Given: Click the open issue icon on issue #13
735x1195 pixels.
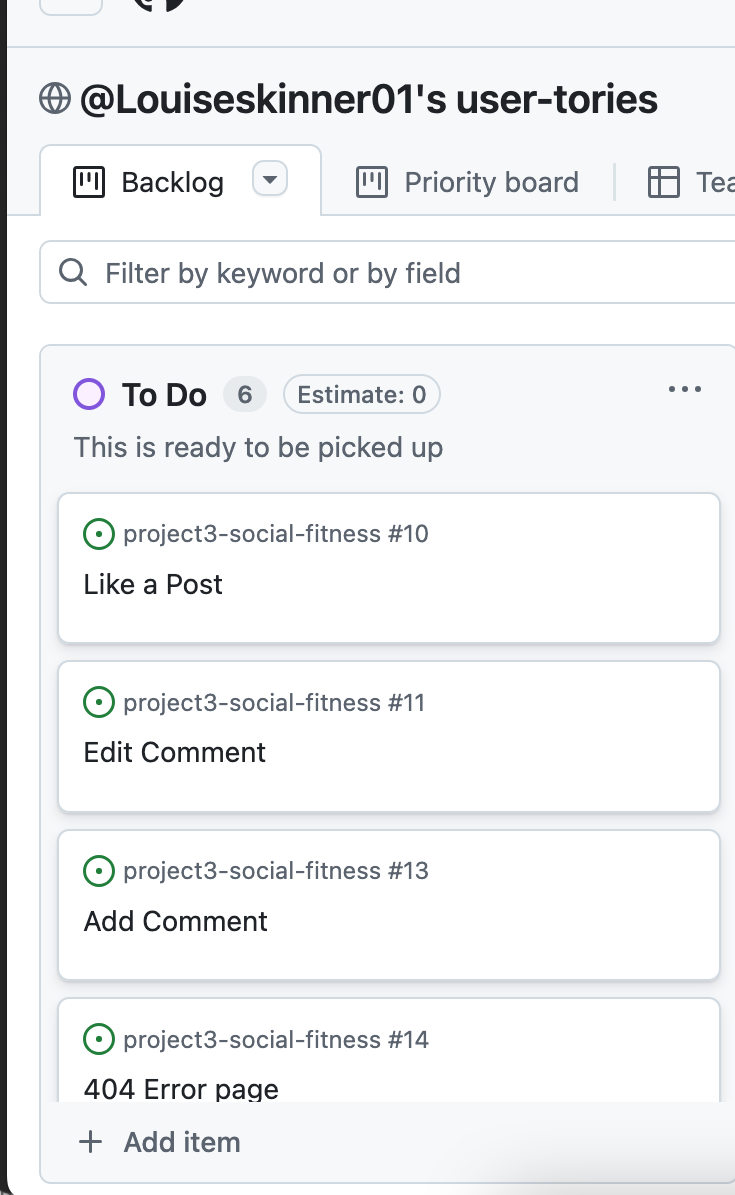Looking at the screenshot, I should 98,871.
